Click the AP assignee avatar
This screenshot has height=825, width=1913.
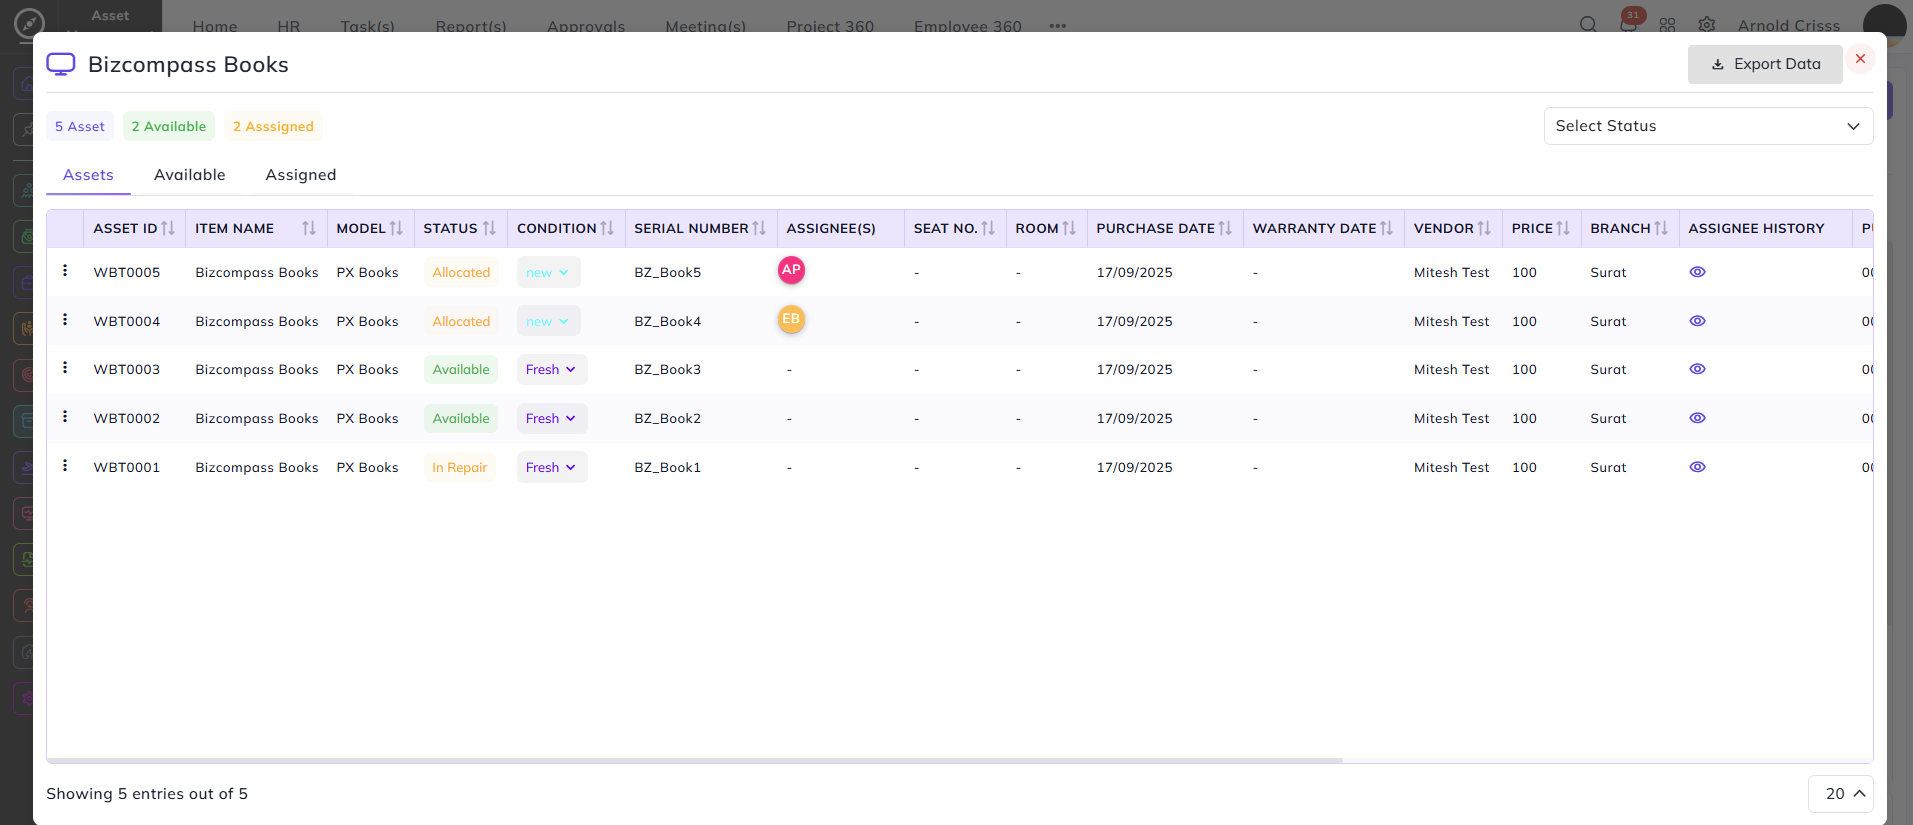point(791,270)
